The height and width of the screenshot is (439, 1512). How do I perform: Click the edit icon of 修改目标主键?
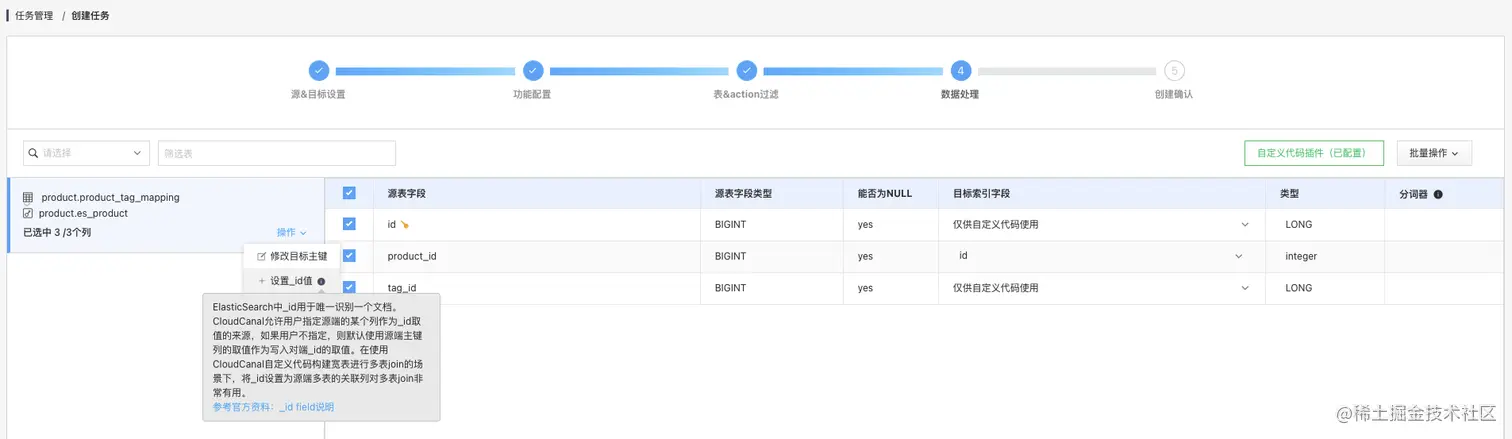coord(262,256)
